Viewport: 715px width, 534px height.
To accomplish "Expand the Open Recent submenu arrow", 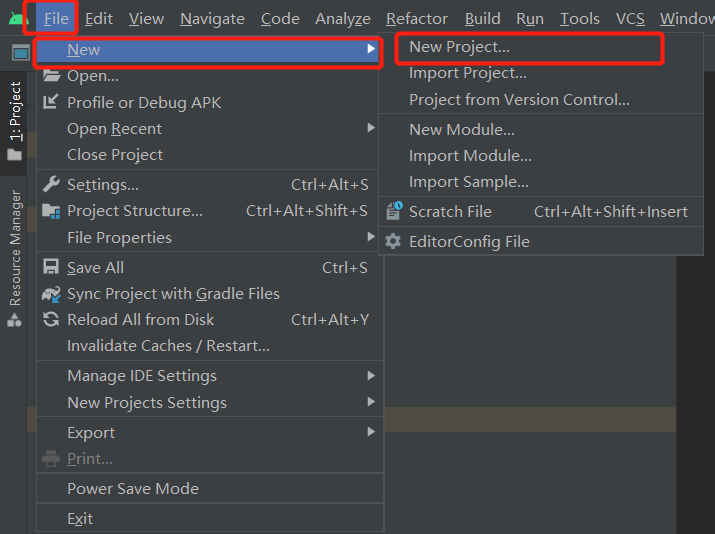I will point(371,128).
